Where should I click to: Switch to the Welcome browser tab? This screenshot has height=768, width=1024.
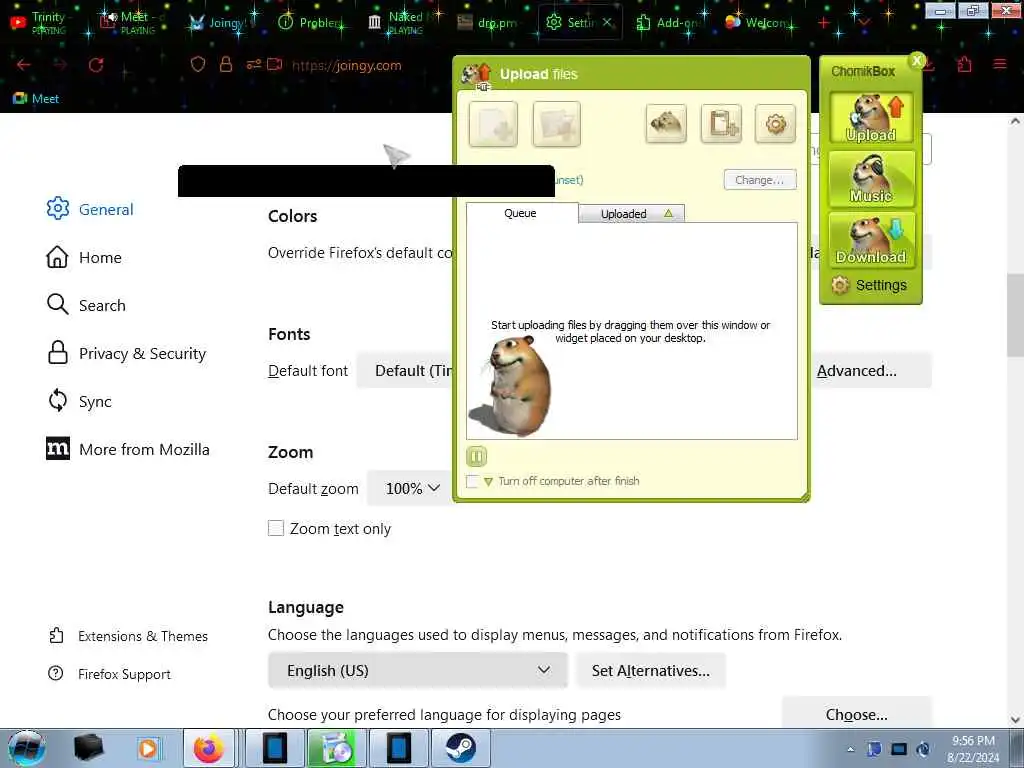pyautogui.click(x=758, y=22)
